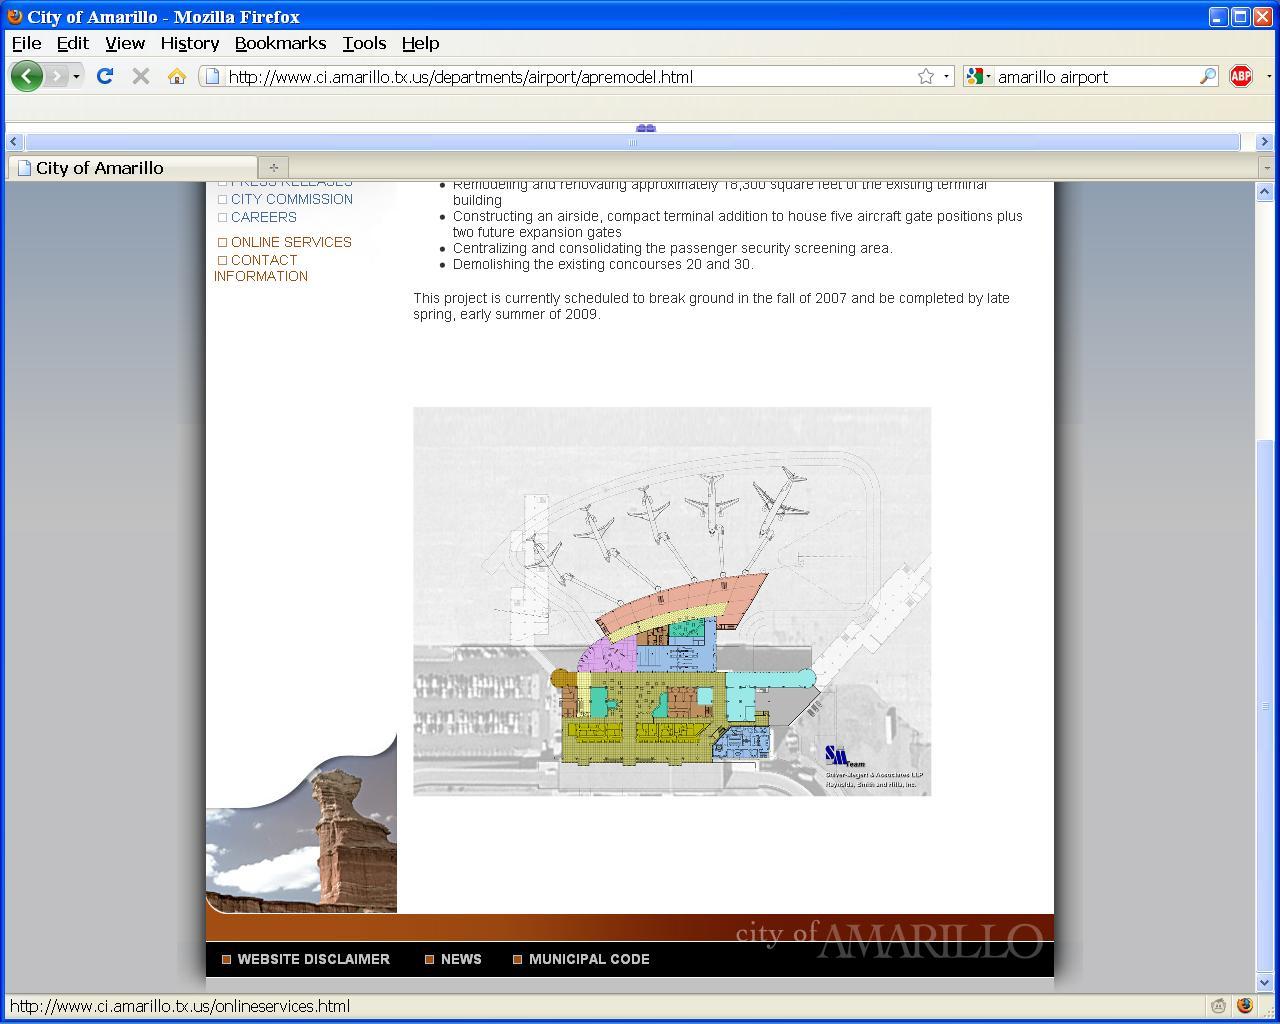1280x1024 pixels.
Task: Click inside the amarillo airport search box
Action: tap(1096, 77)
